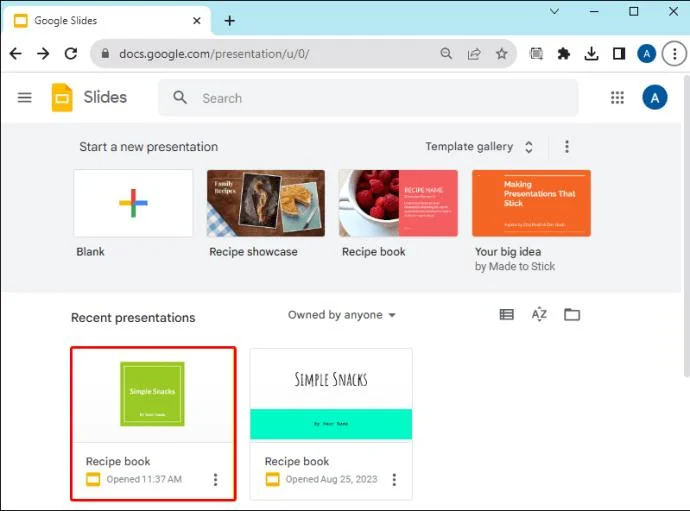The width and height of the screenshot is (690, 511).
Task: Click the by Made to Stick text
Action: [x=515, y=266]
